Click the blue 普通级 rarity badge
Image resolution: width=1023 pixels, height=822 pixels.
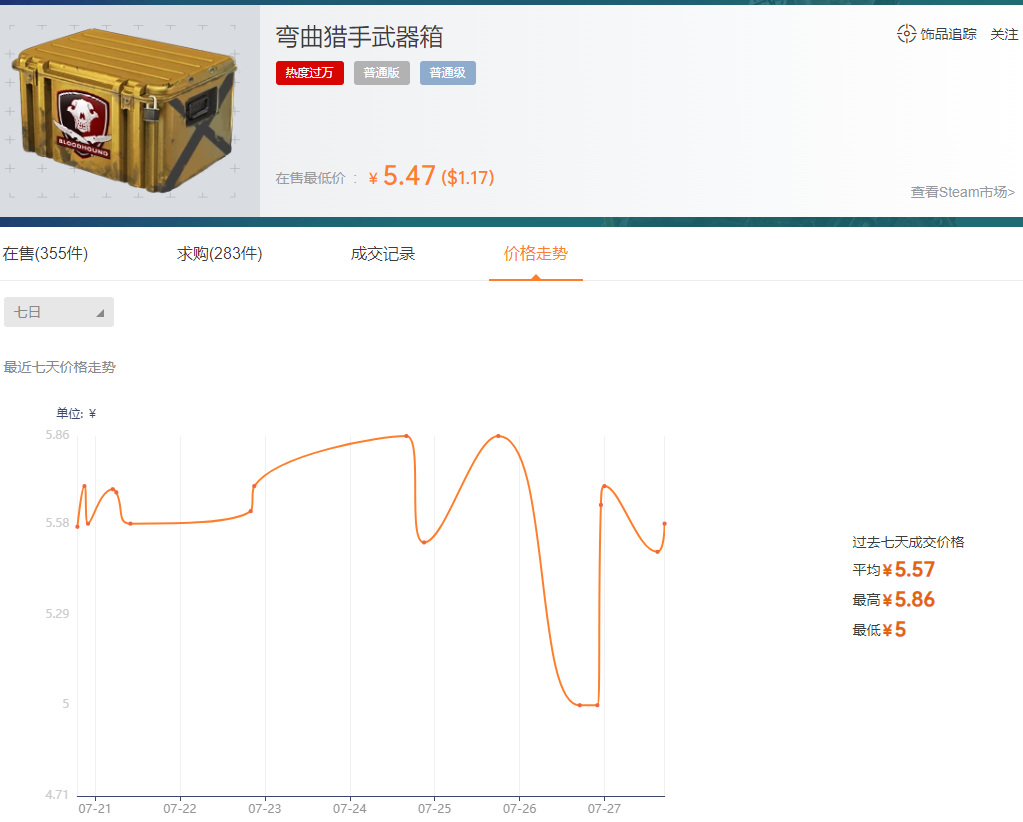(447, 72)
